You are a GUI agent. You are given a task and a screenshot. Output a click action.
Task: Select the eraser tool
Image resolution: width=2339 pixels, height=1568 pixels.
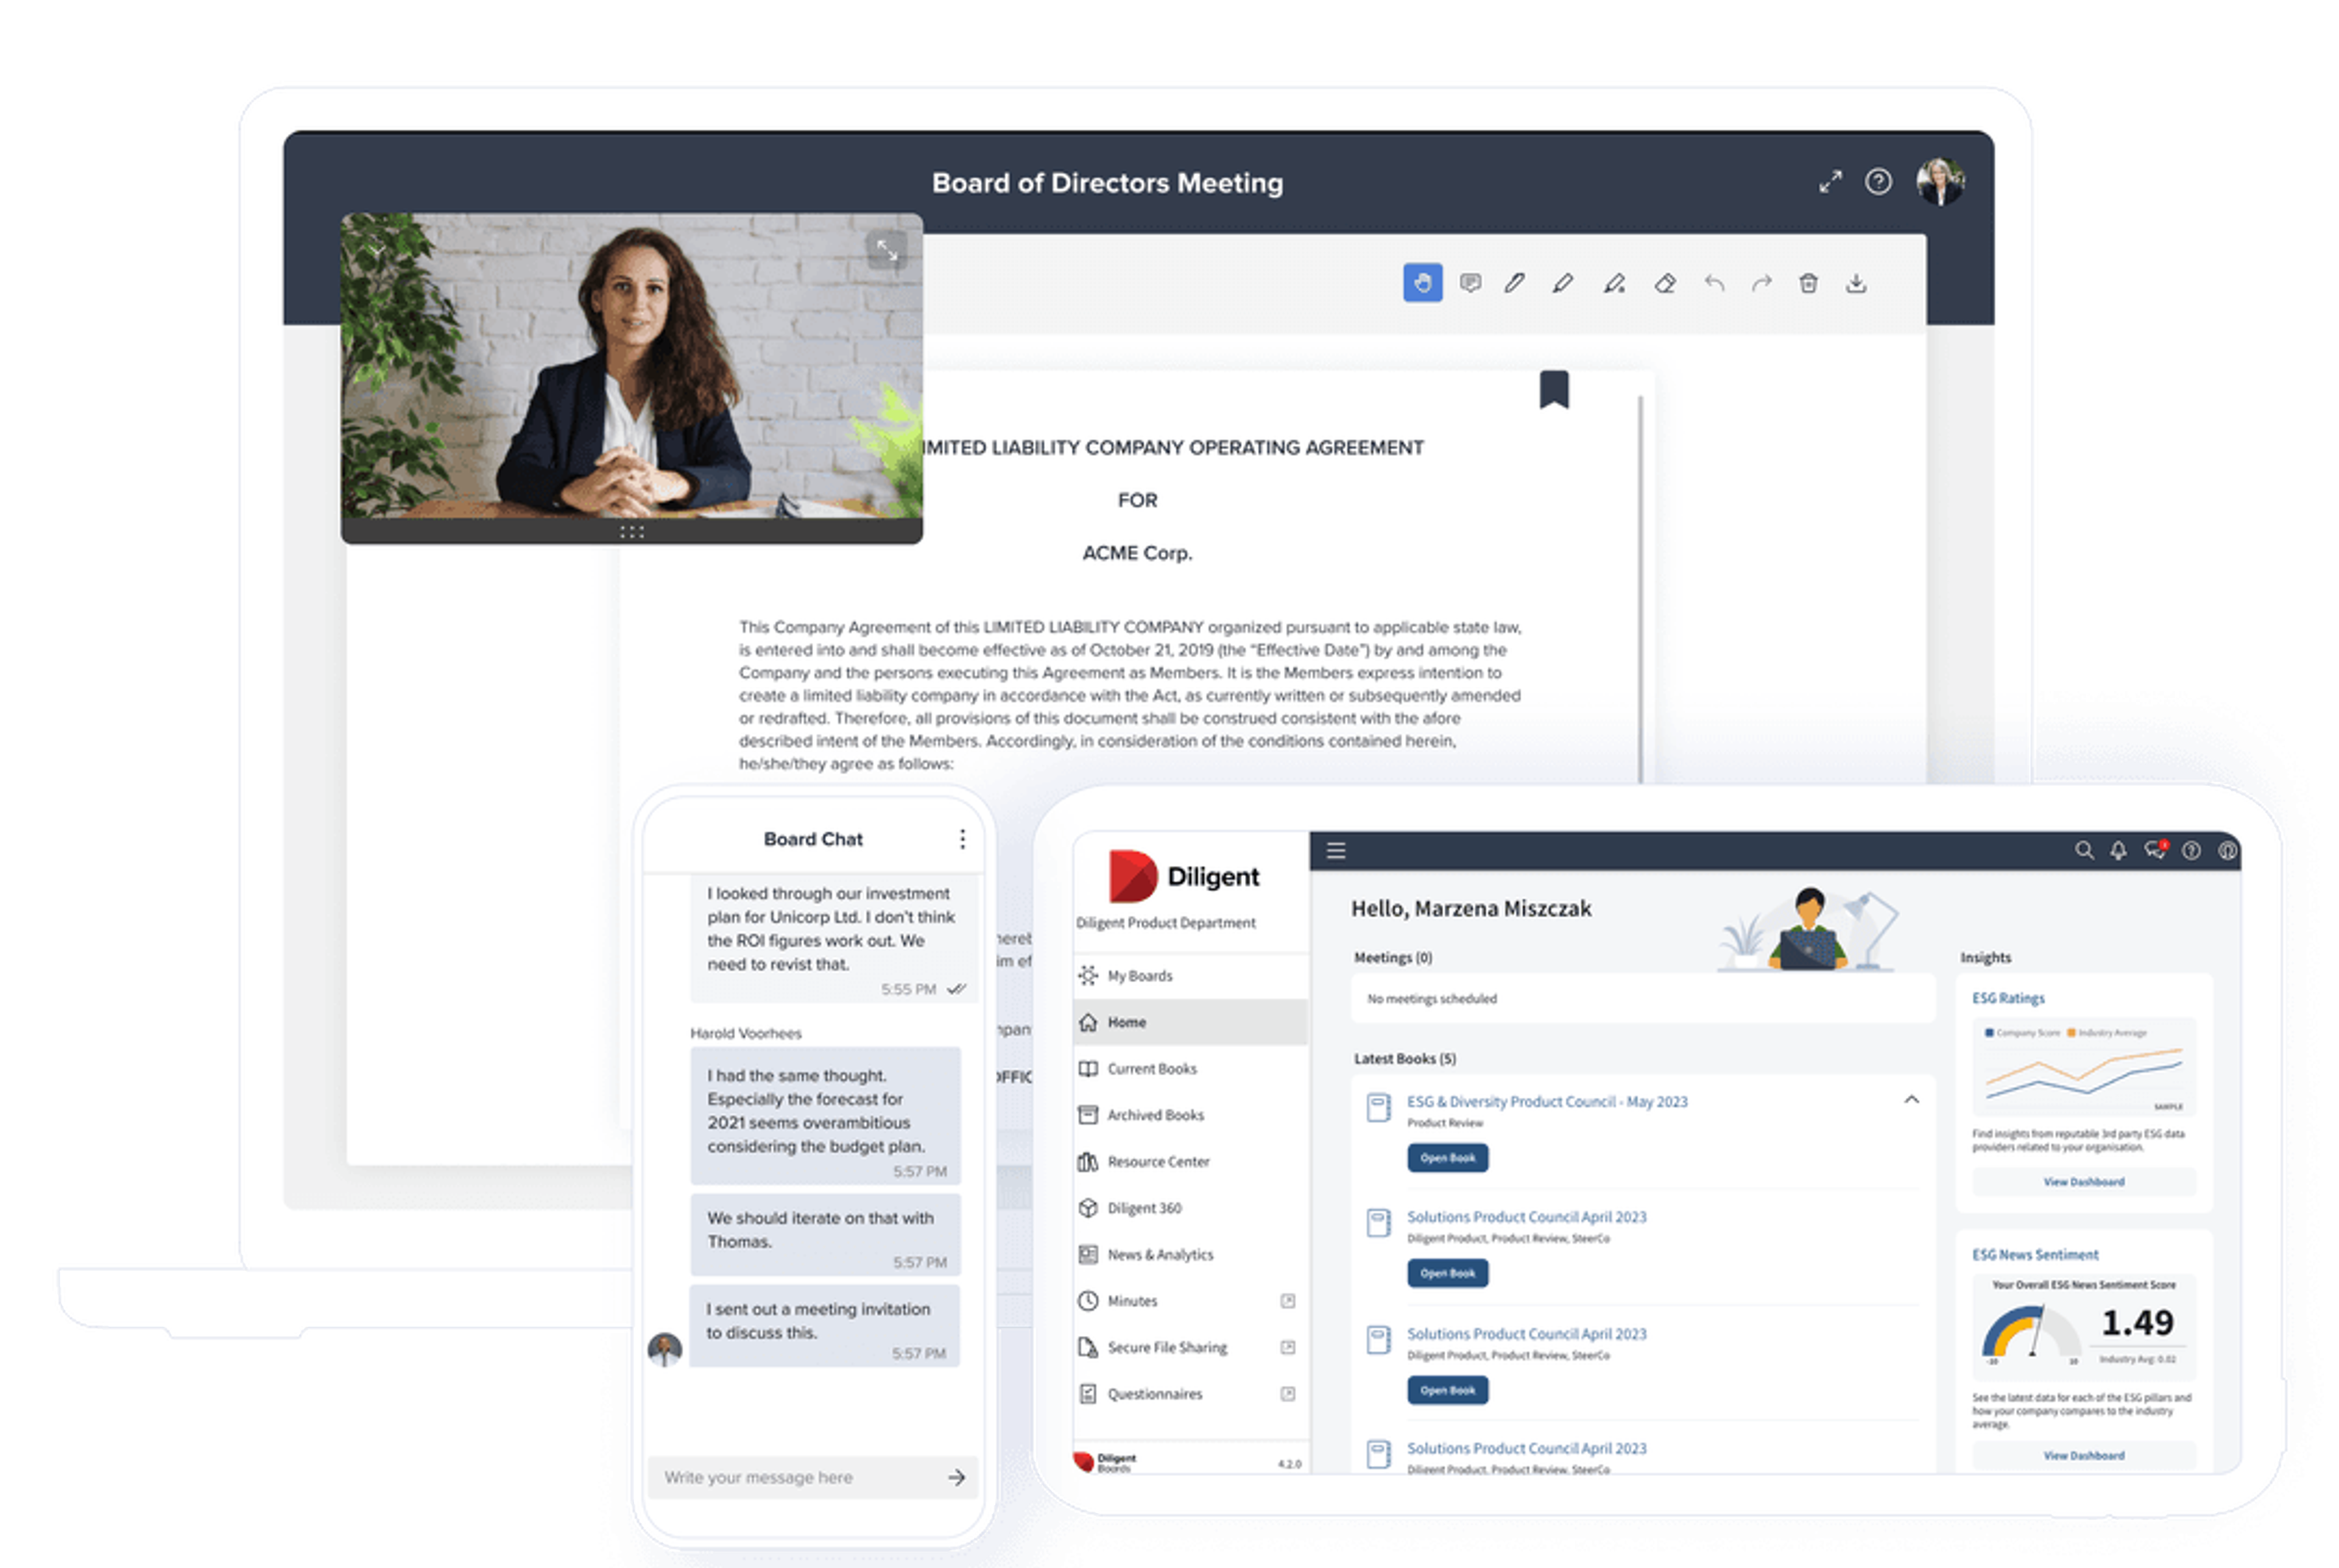[1664, 283]
